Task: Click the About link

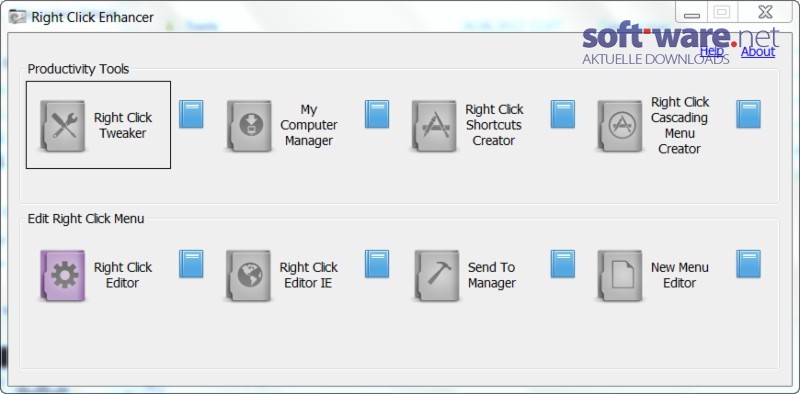Action: [758, 52]
